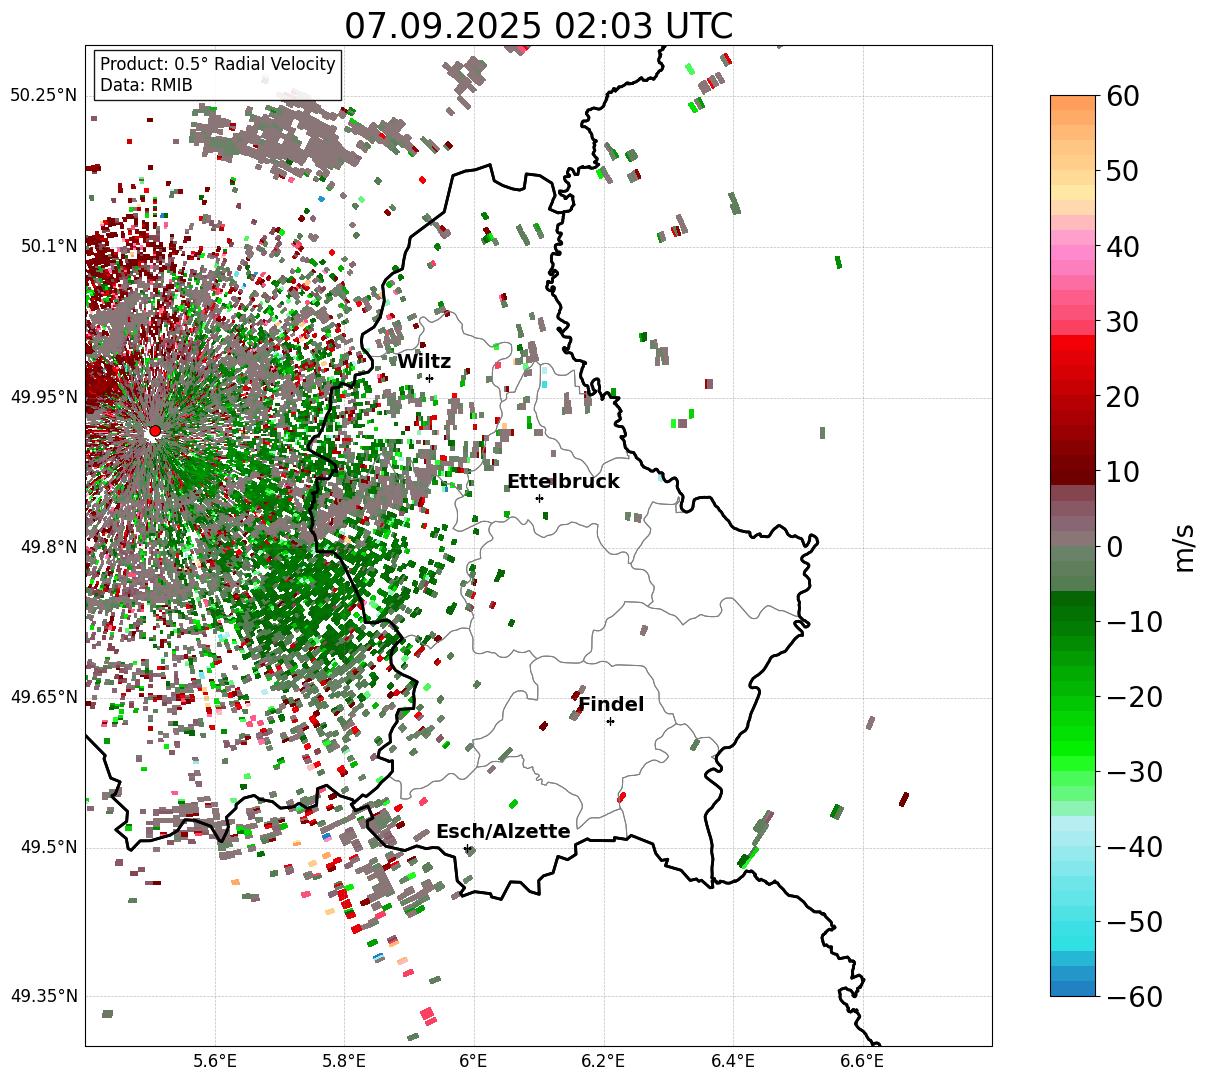1207x1081 pixels.
Task: Click the colorbar at the 0 m/s gray zone
Action: pyautogui.click(x=1073, y=546)
